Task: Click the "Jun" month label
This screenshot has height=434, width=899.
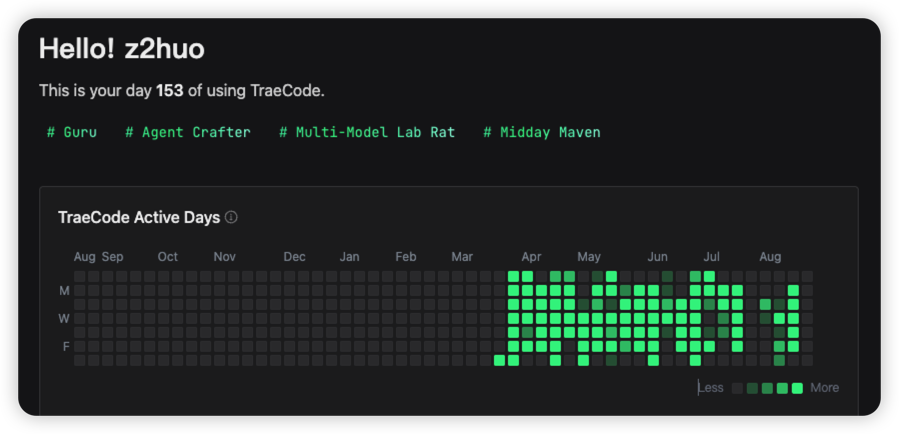Action: (x=658, y=257)
